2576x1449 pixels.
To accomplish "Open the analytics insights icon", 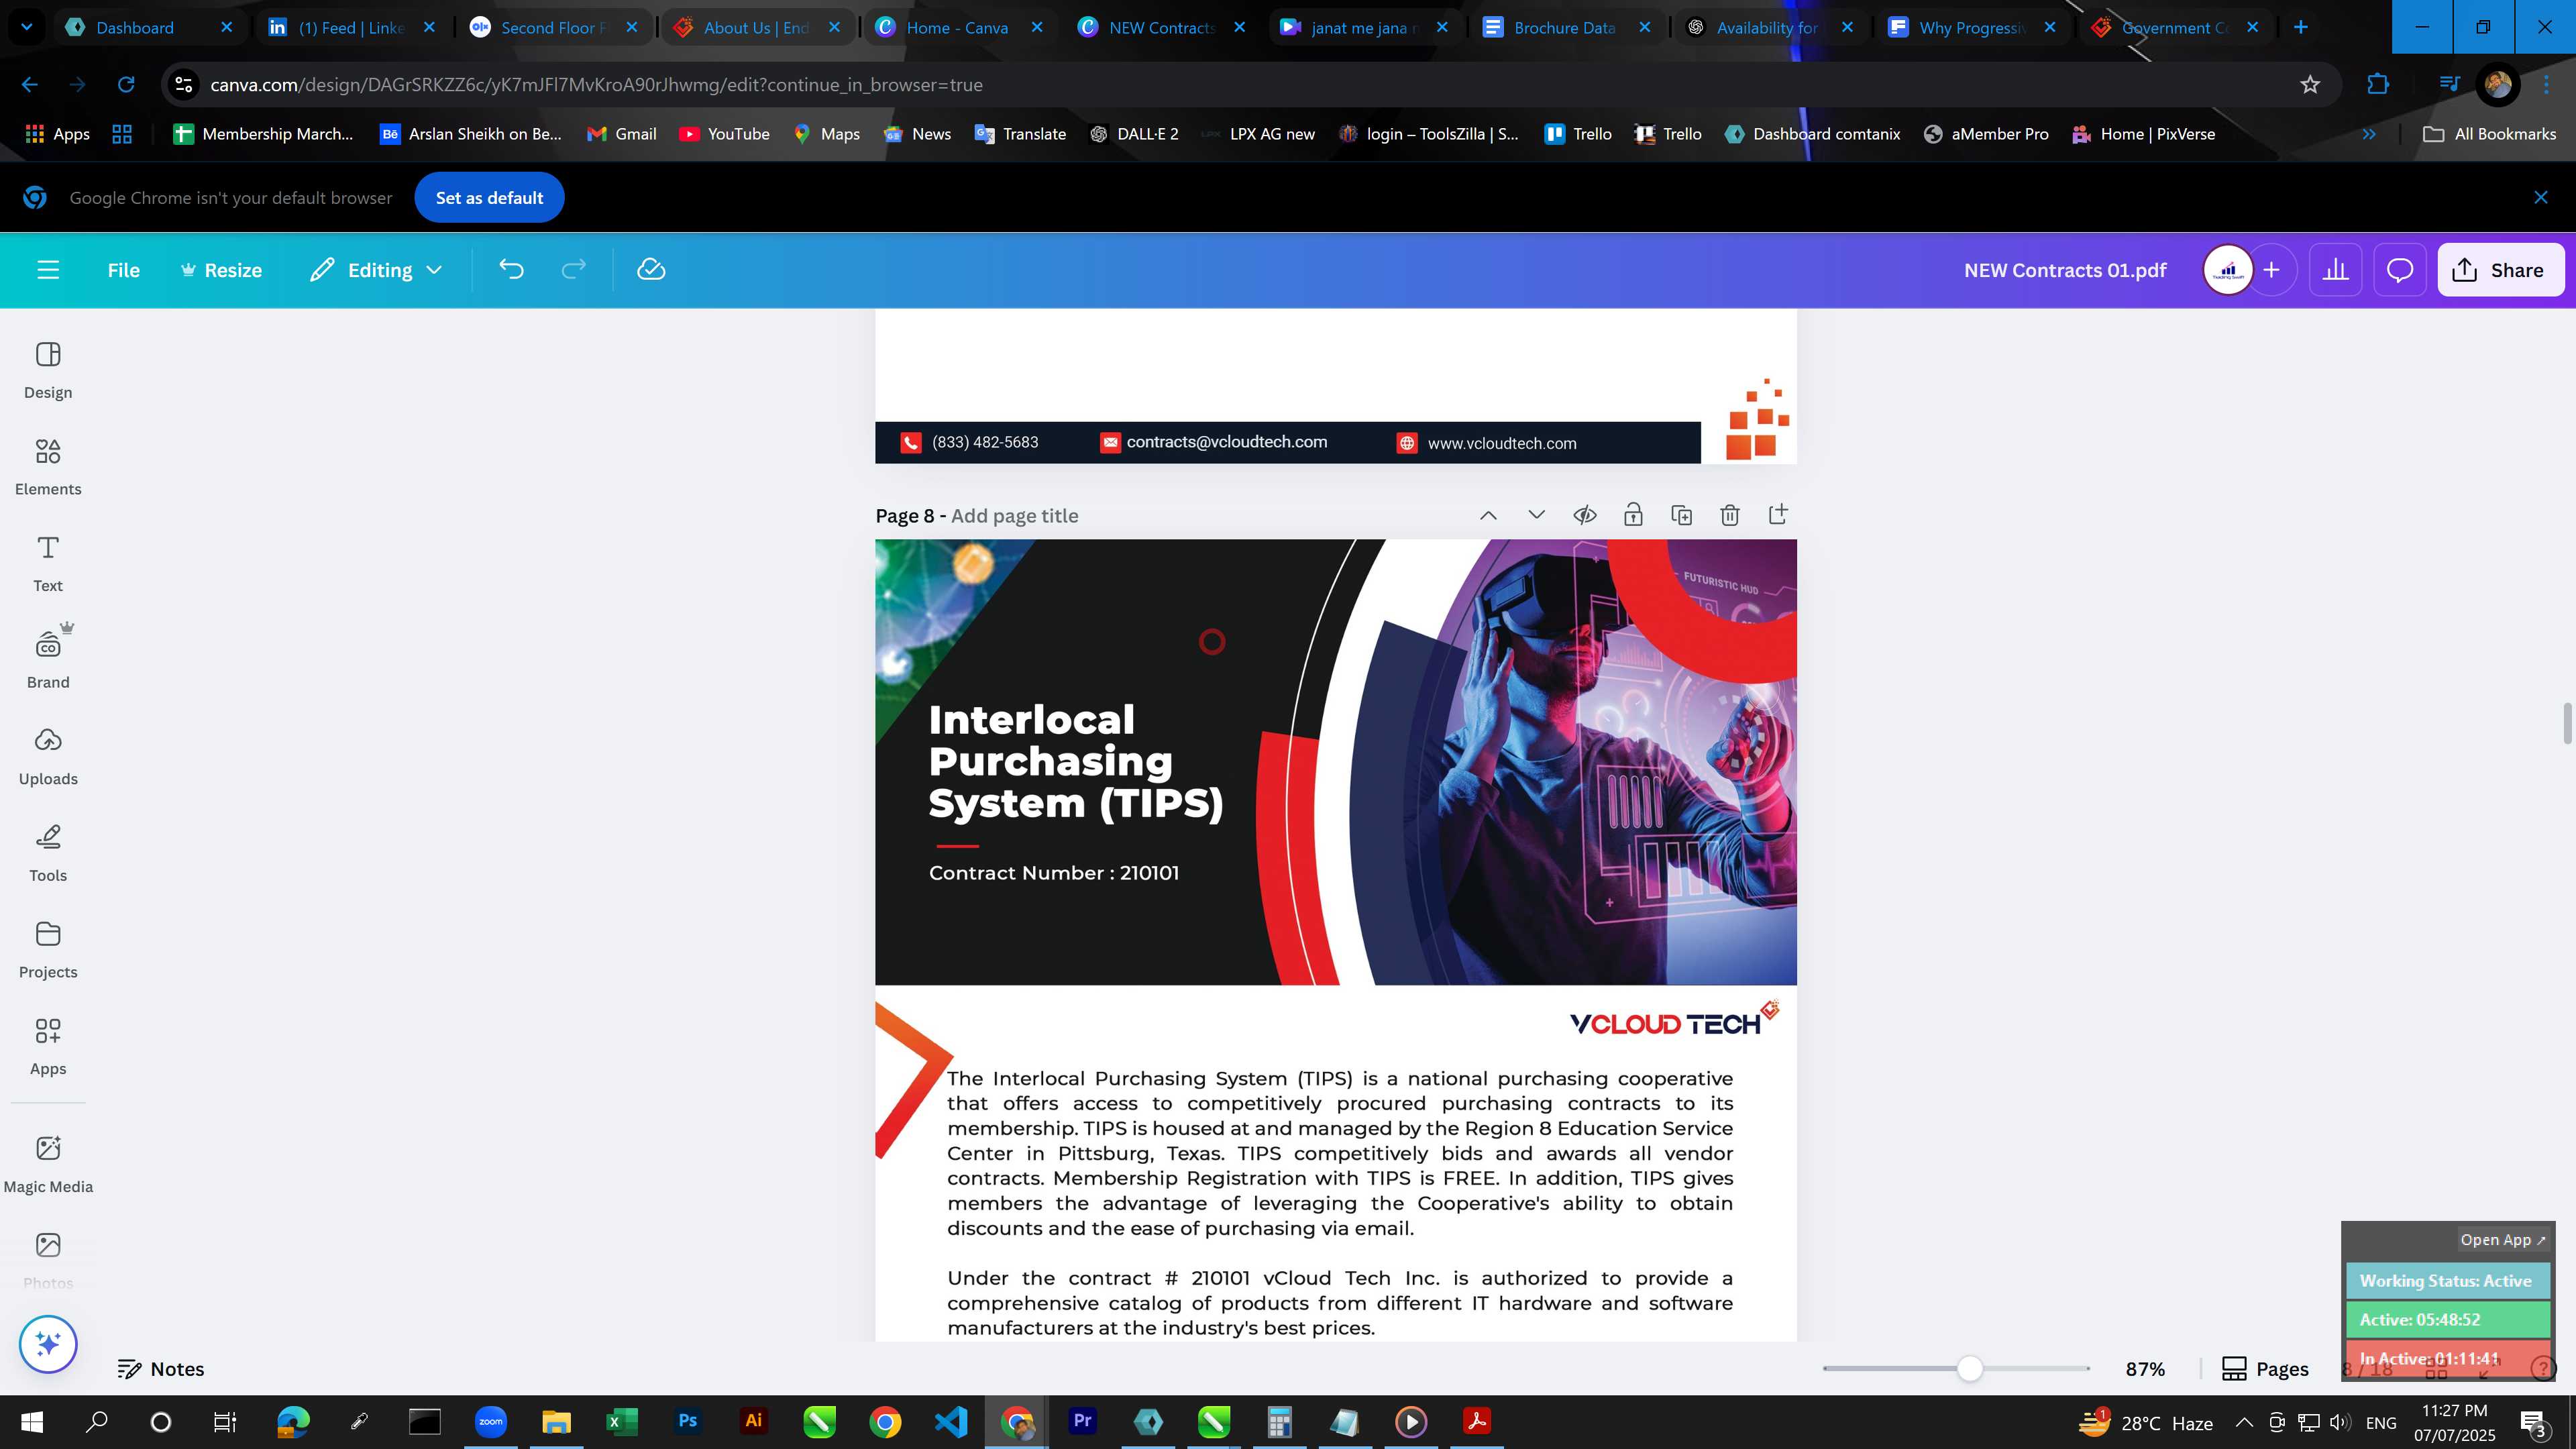I will tap(2335, 270).
